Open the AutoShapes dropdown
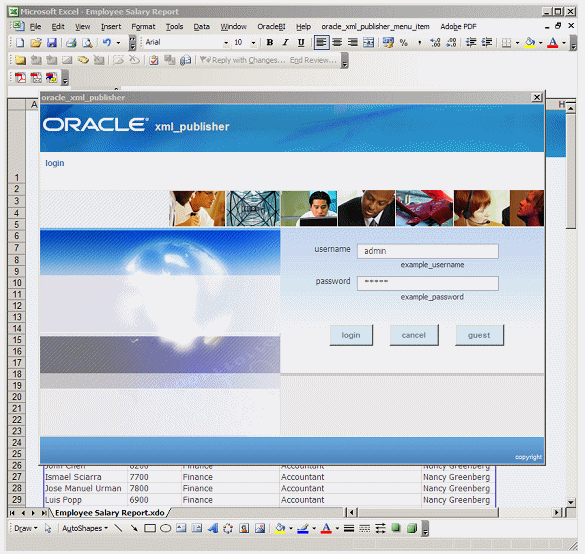 (85, 528)
